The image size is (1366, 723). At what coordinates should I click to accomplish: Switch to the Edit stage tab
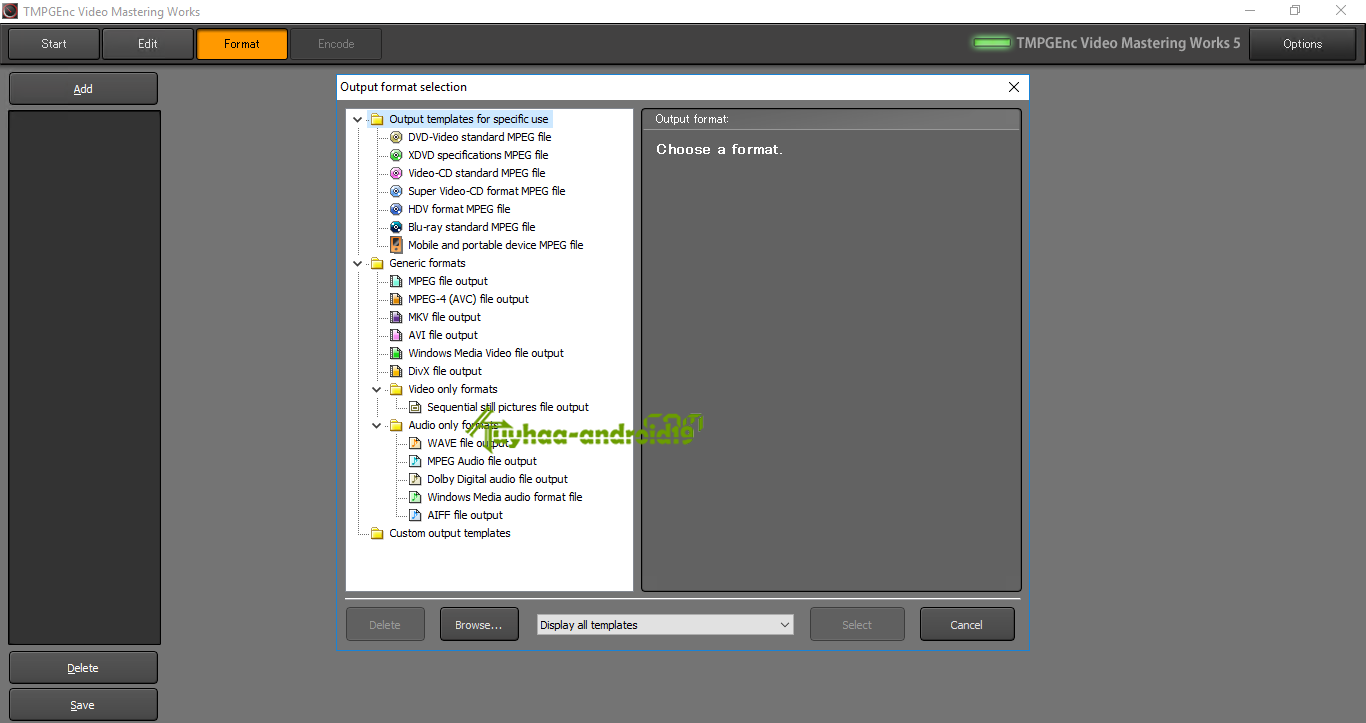[x=148, y=44]
